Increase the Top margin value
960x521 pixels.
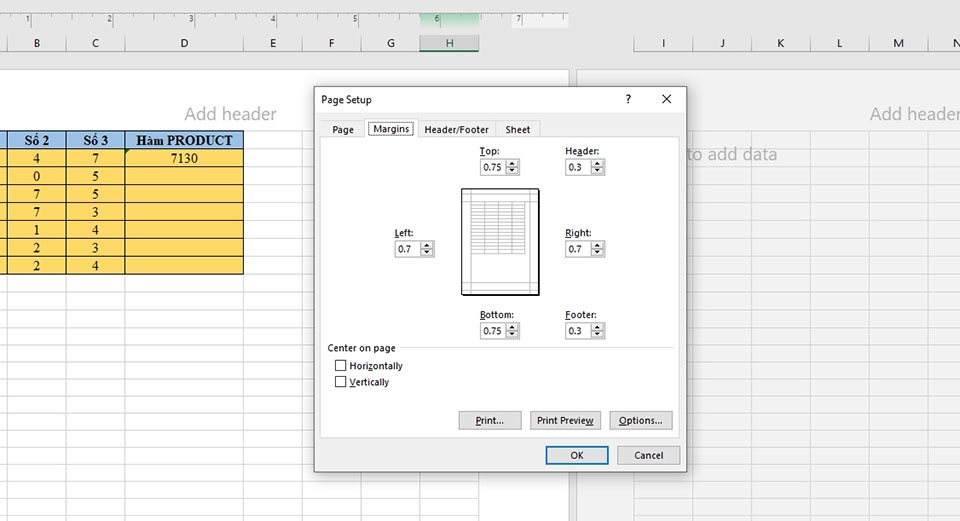512,164
